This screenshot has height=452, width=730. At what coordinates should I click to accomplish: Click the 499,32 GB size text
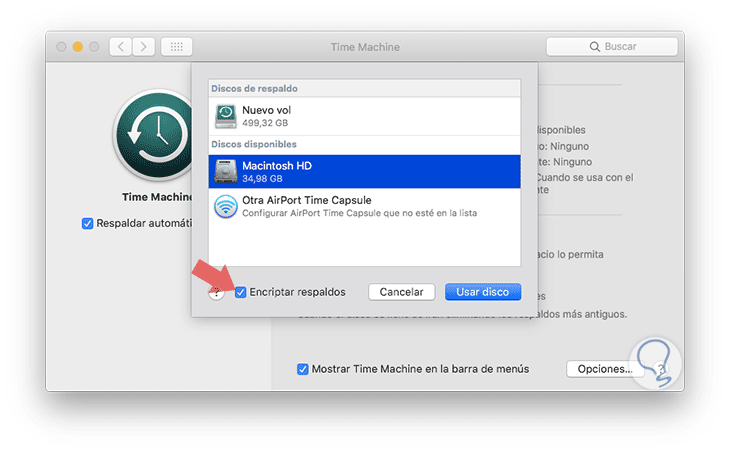pos(265,123)
